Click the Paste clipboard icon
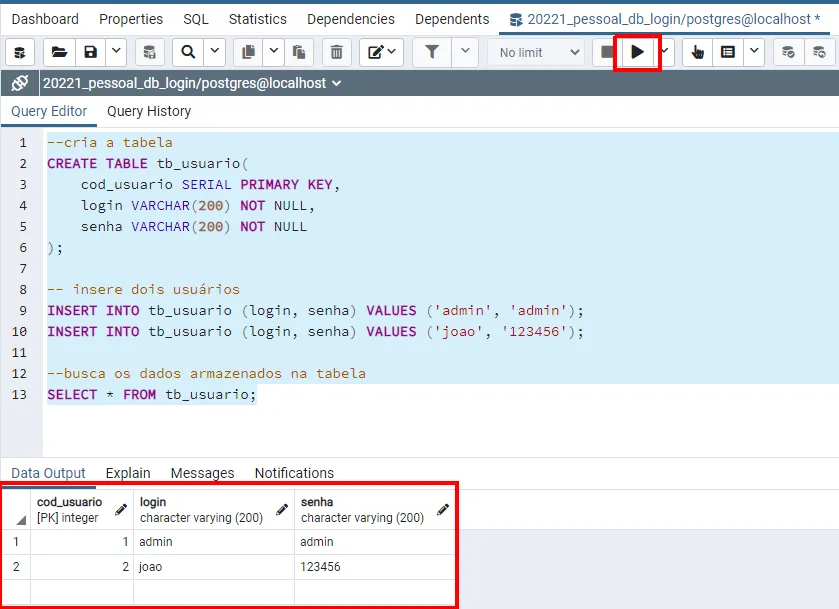Screen dimensions: 839x609 (x=299, y=52)
